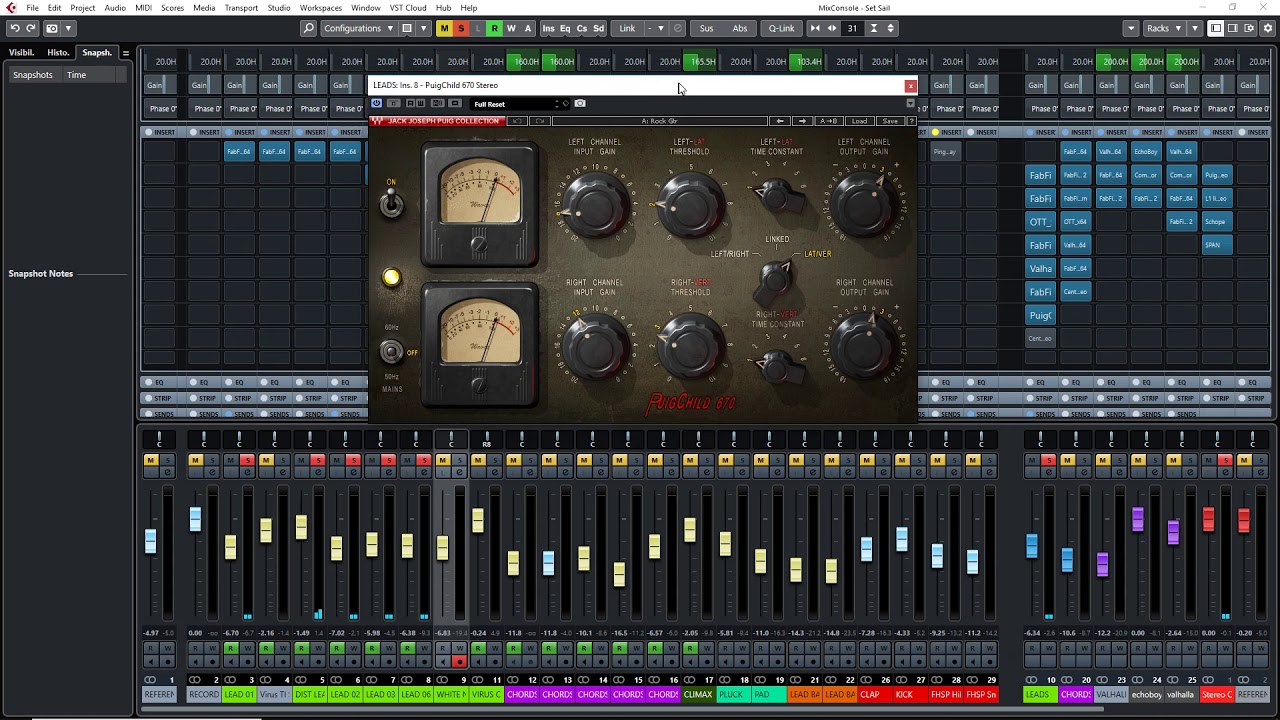Image resolution: width=1280 pixels, height=720 pixels.
Task: Unsolo the LEAD 01 channel
Action: (x=248, y=460)
